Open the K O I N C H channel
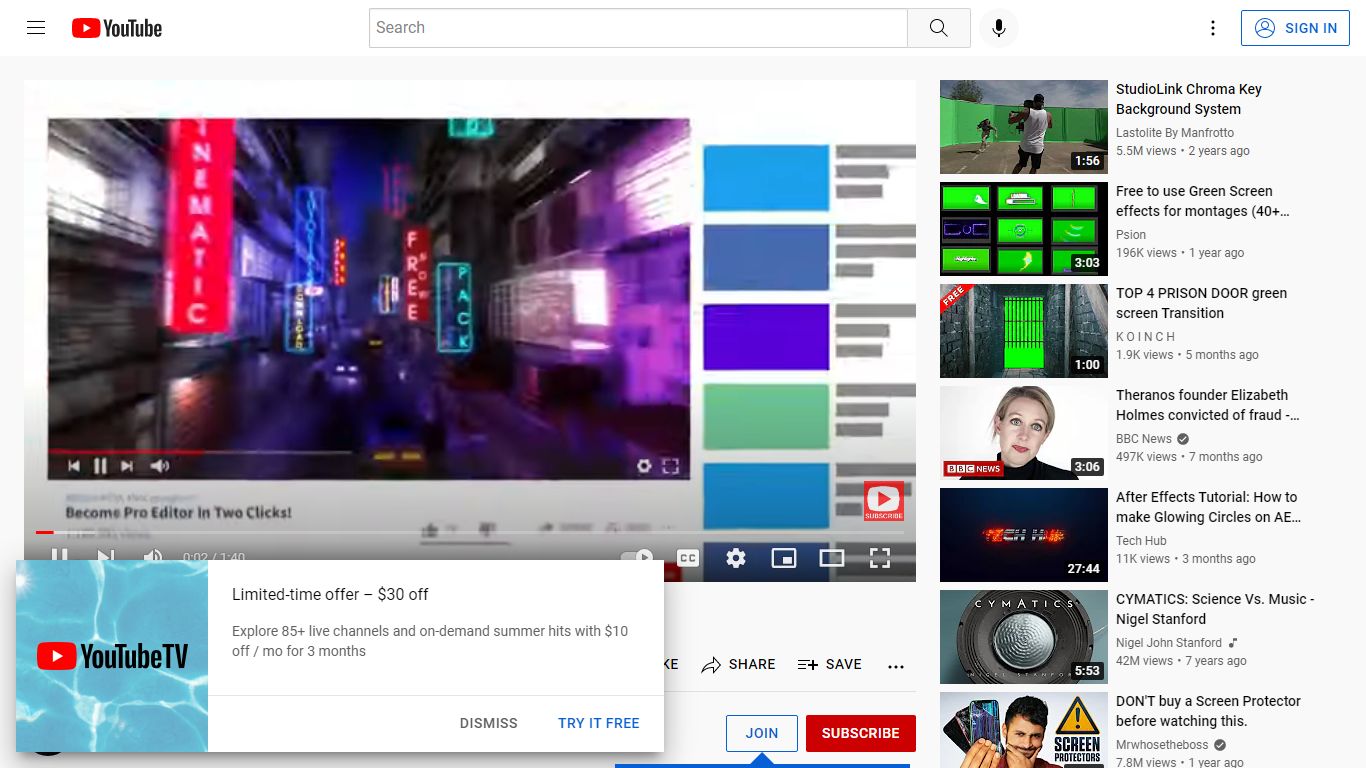The height and width of the screenshot is (768, 1366). 1146,337
